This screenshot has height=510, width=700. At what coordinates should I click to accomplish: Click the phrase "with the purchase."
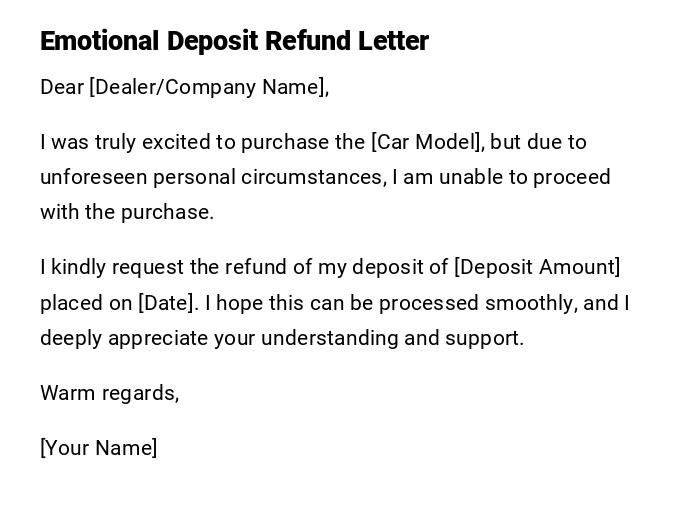pos(127,212)
